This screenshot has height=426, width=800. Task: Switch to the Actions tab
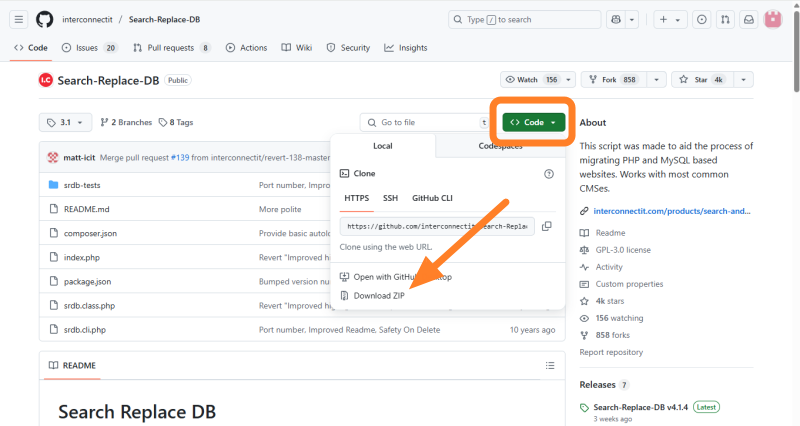pos(246,47)
